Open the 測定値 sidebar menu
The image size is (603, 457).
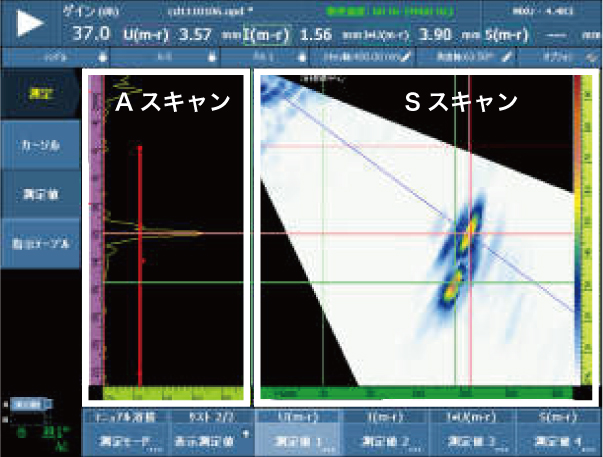point(39,195)
